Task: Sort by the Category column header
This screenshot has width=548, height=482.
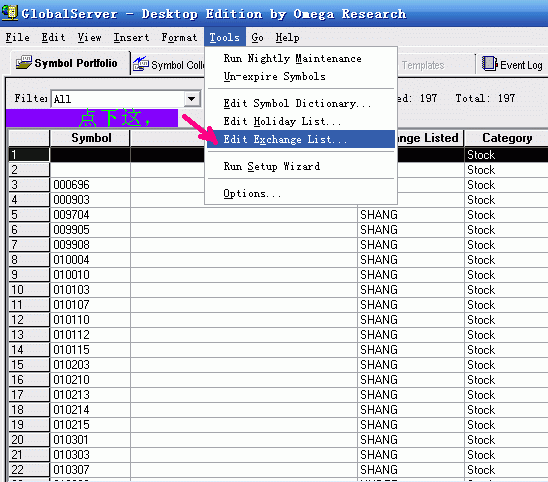Action: pos(506,138)
